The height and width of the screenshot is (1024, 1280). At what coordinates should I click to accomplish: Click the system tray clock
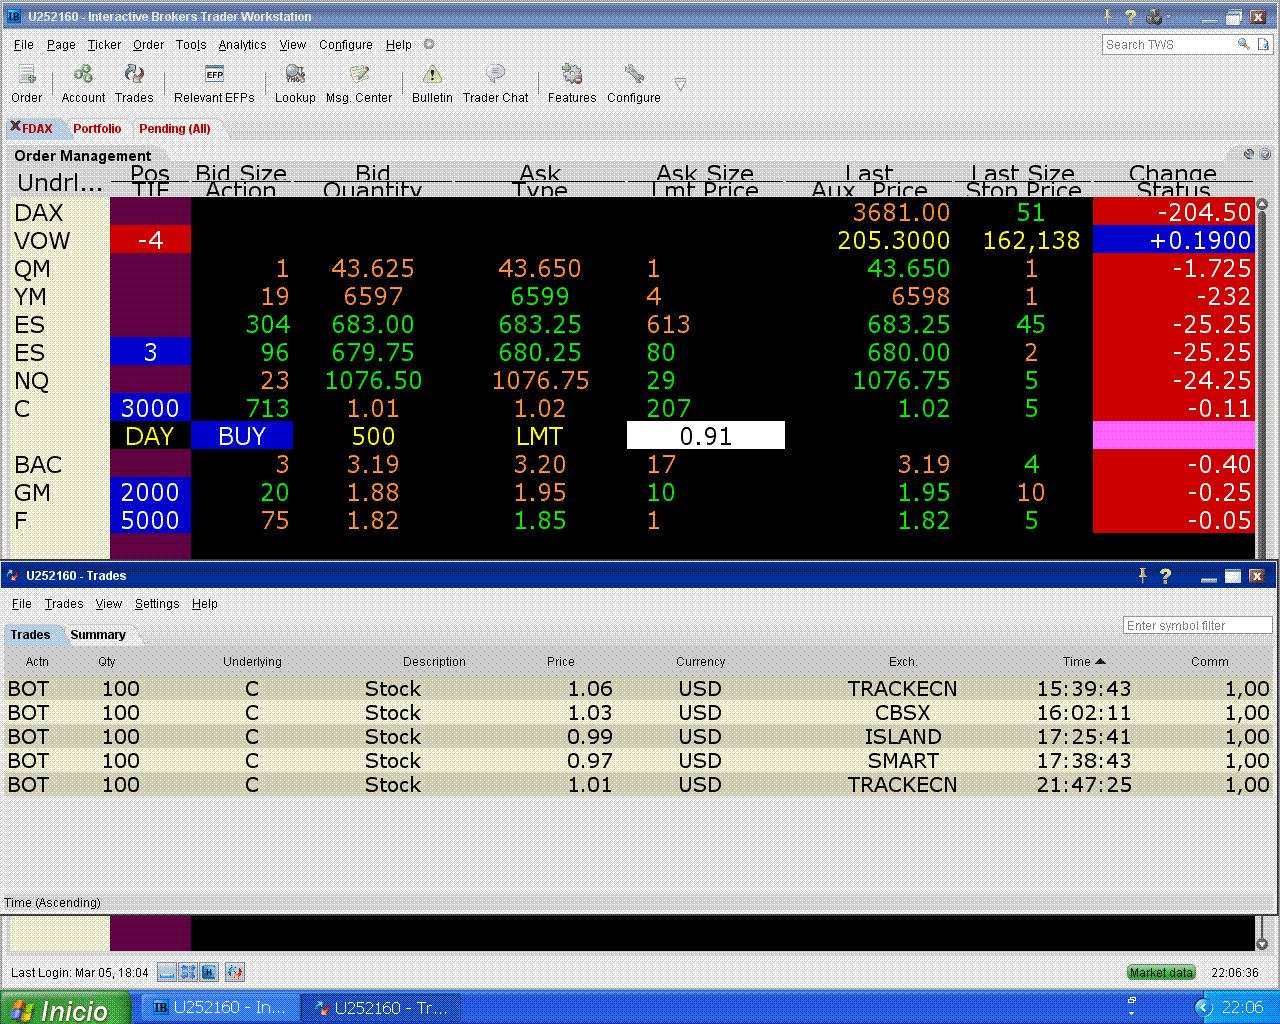coord(1242,1008)
